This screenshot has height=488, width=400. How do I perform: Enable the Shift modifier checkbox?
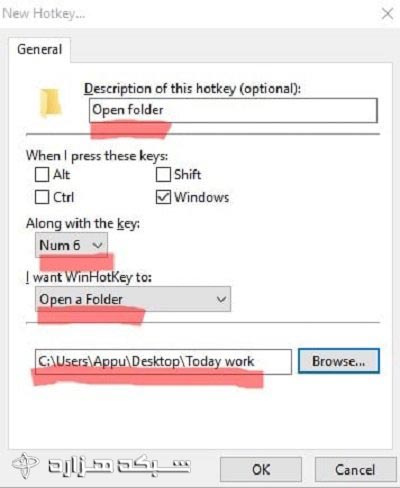163,175
